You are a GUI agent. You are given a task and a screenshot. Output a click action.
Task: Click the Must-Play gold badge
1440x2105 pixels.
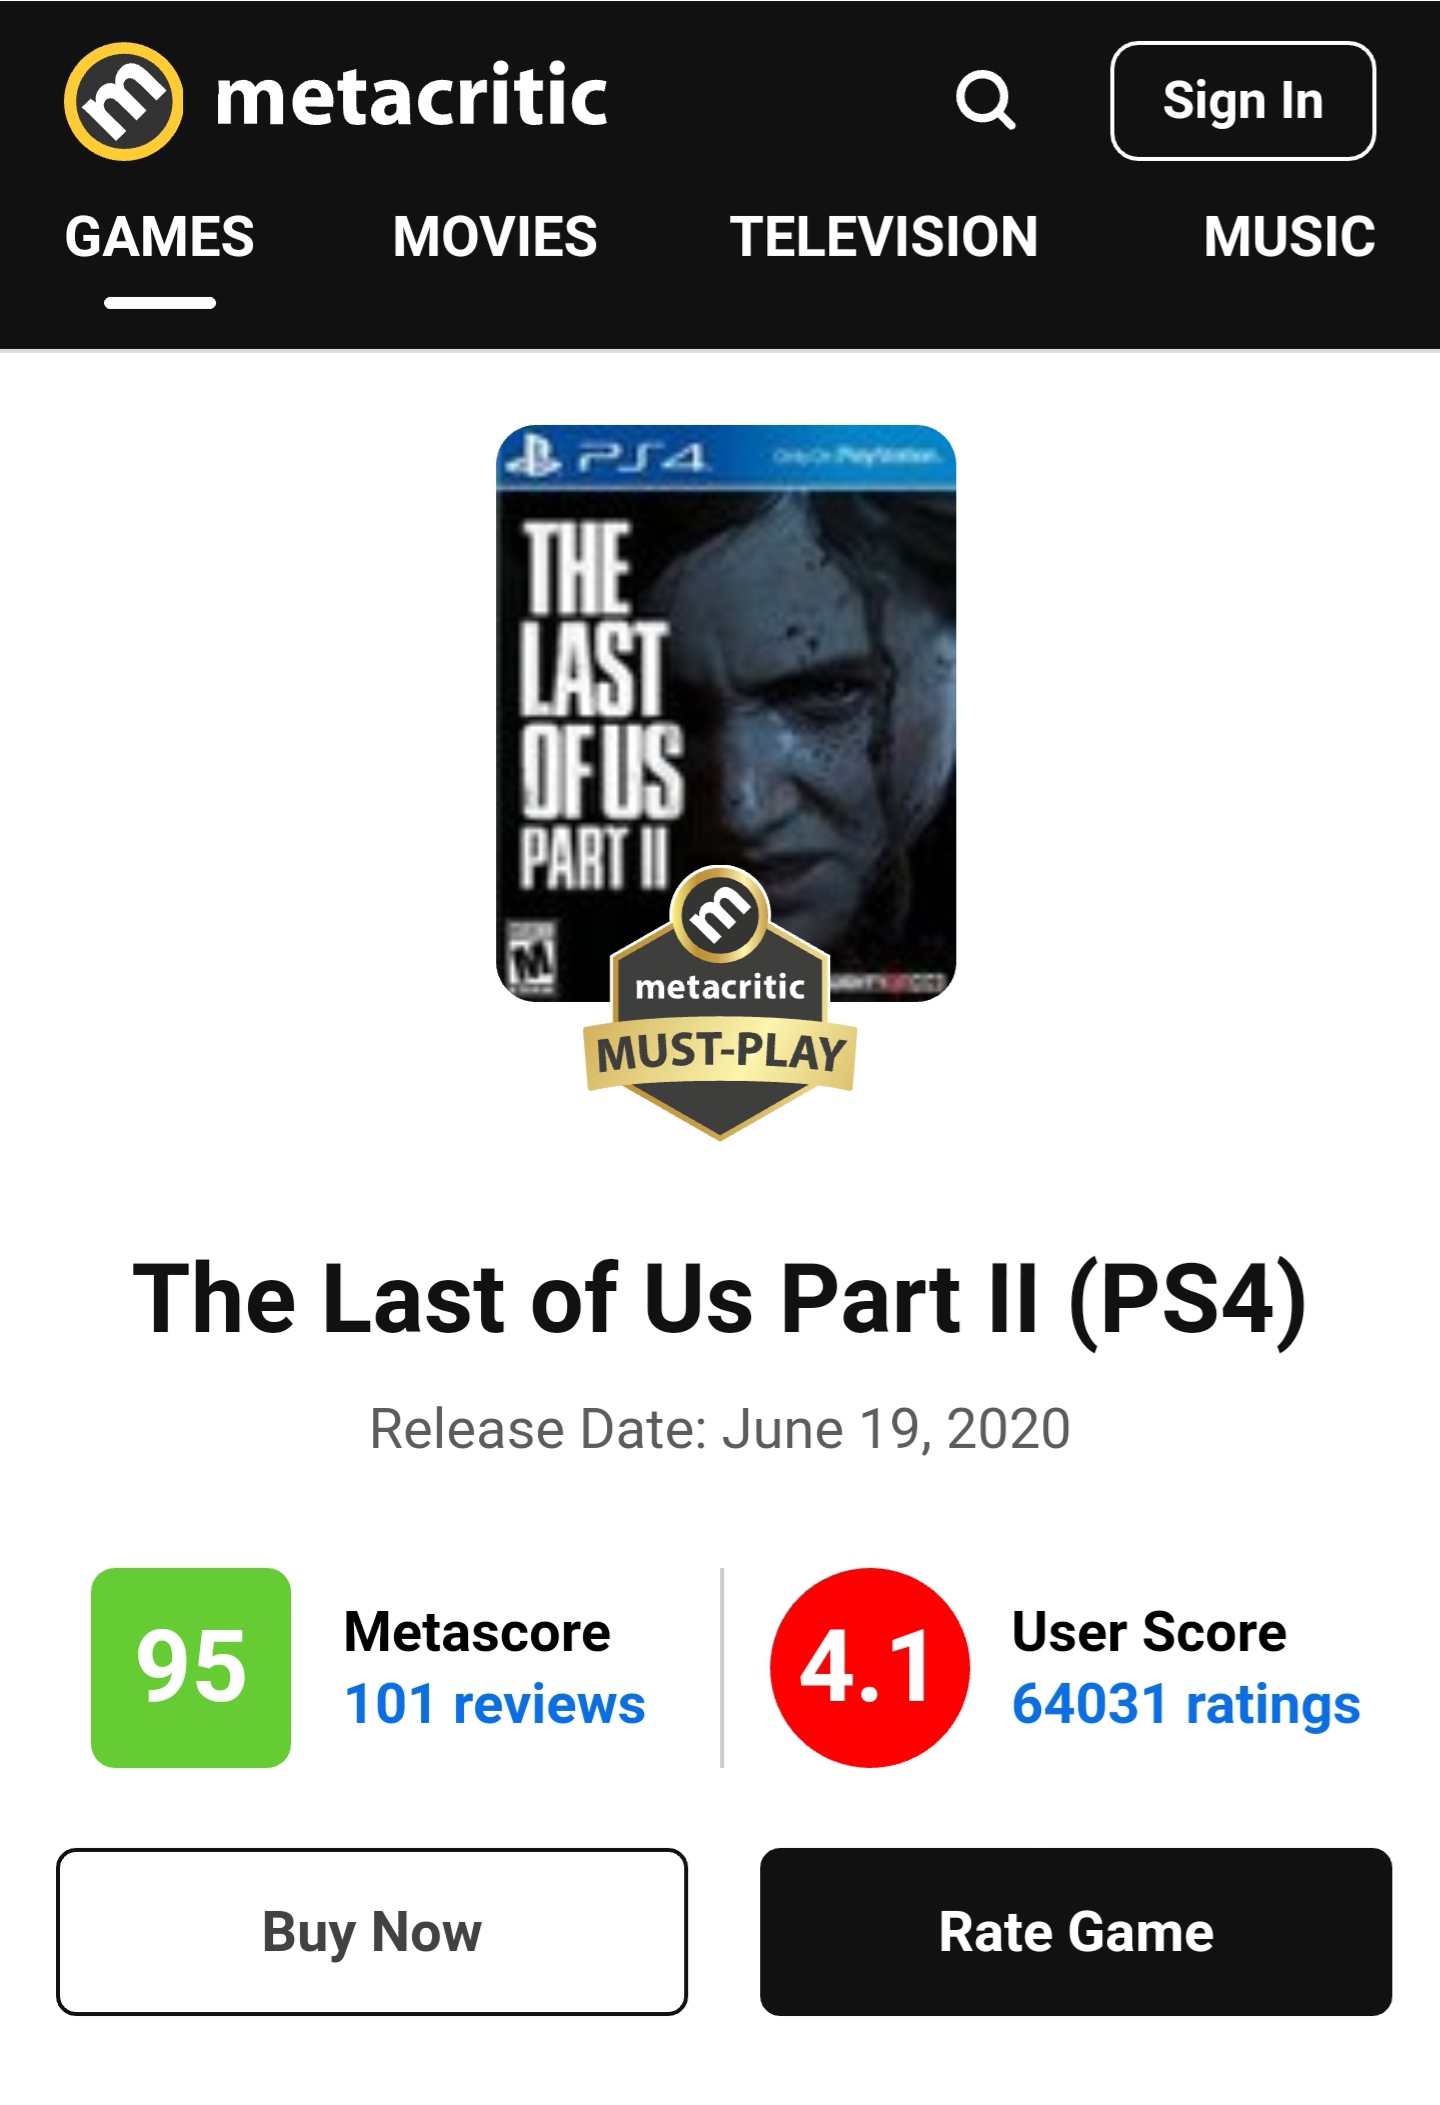tap(720, 1003)
